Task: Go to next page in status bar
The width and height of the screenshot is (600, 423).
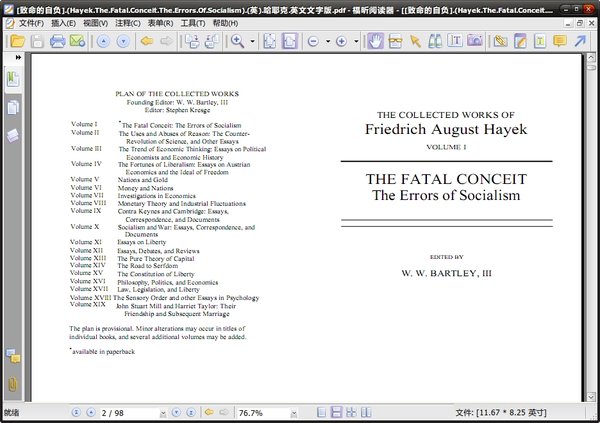Action: [x=176, y=412]
